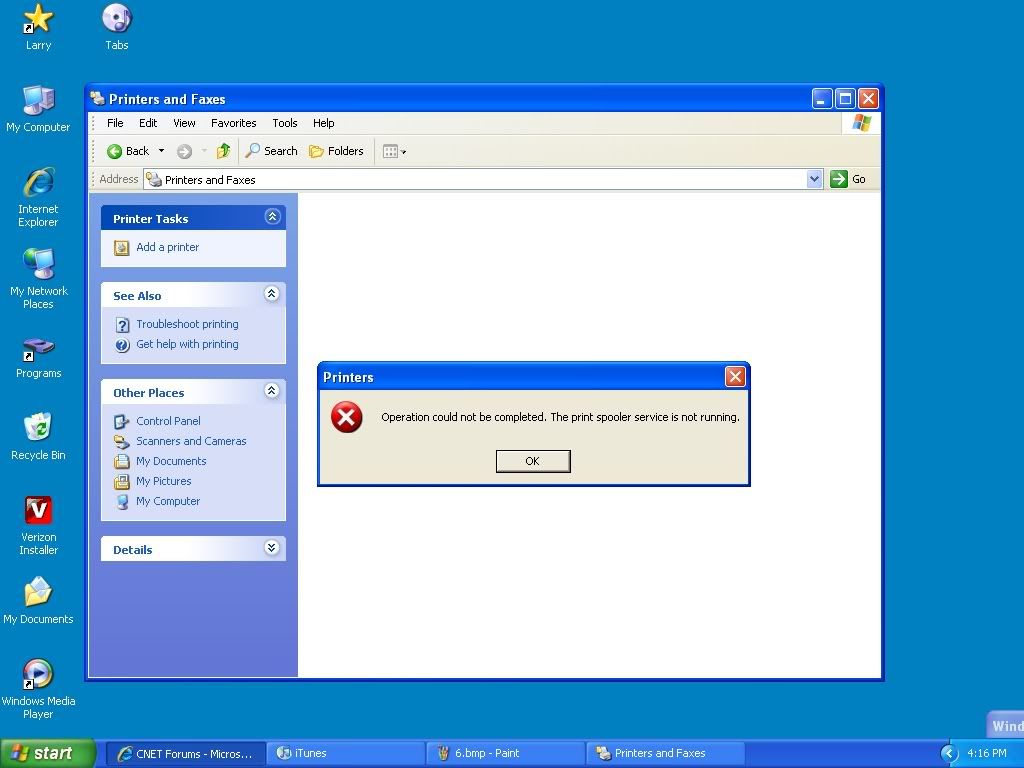Expand the Details panel

coord(271,548)
